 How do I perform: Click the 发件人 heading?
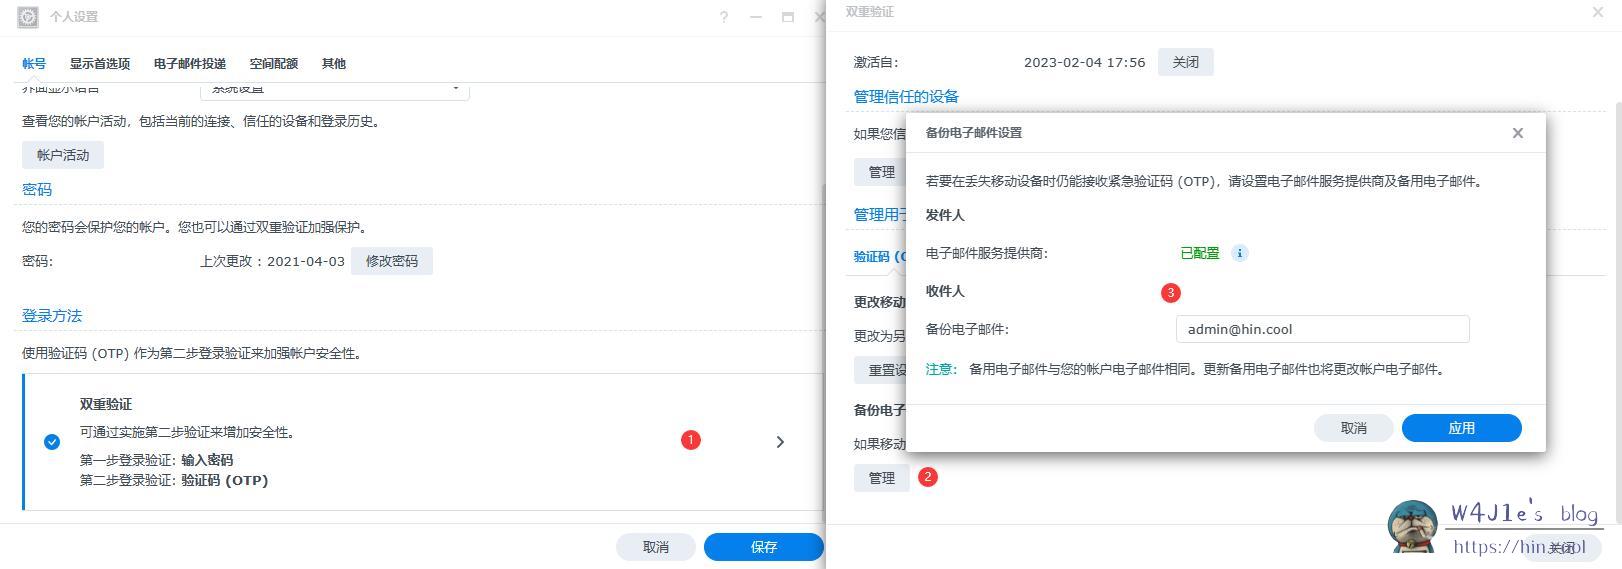tap(945, 215)
